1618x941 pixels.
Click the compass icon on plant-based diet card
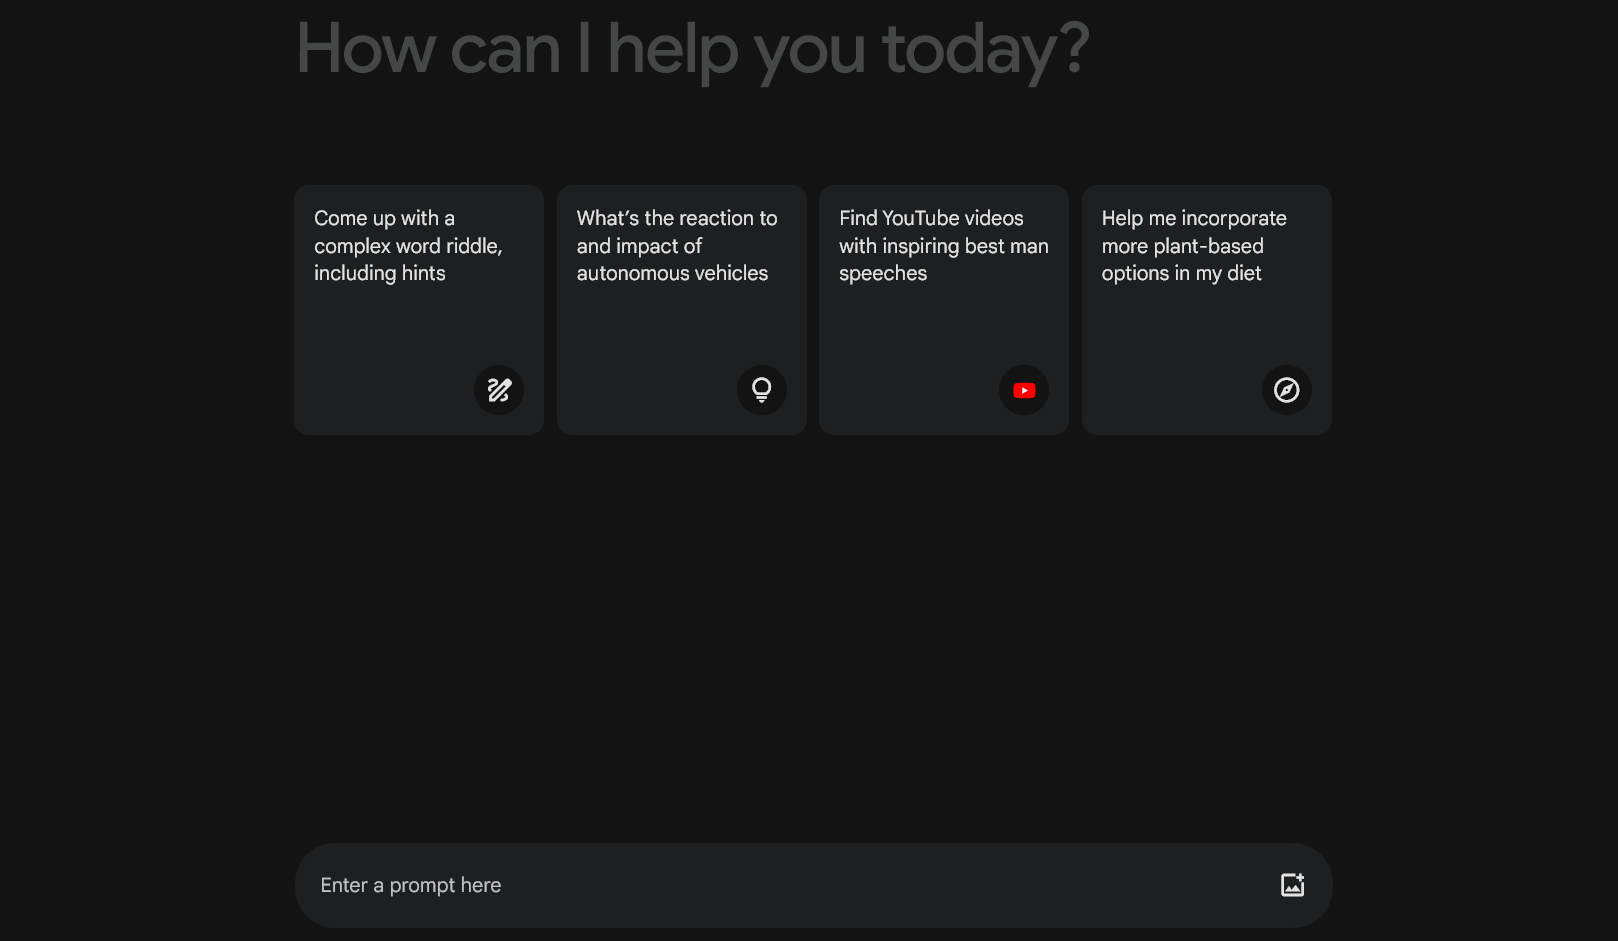point(1287,390)
